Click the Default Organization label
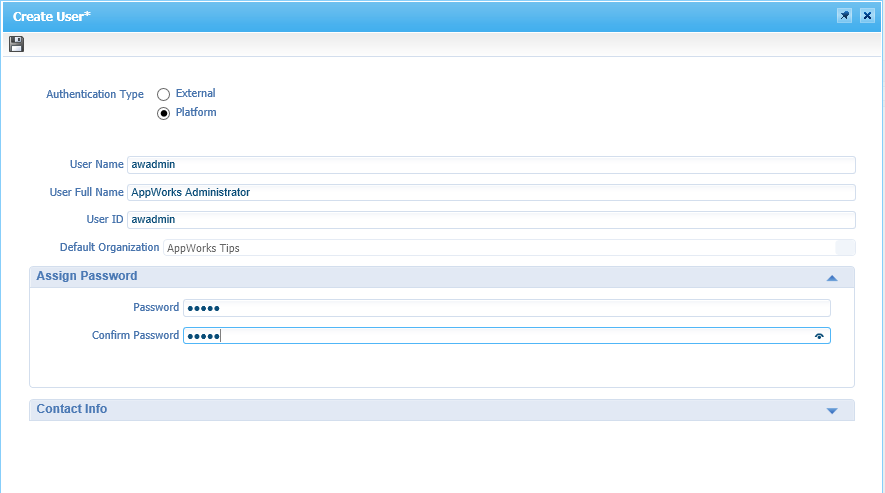885x493 pixels. pyautogui.click(x=109, y=247)
